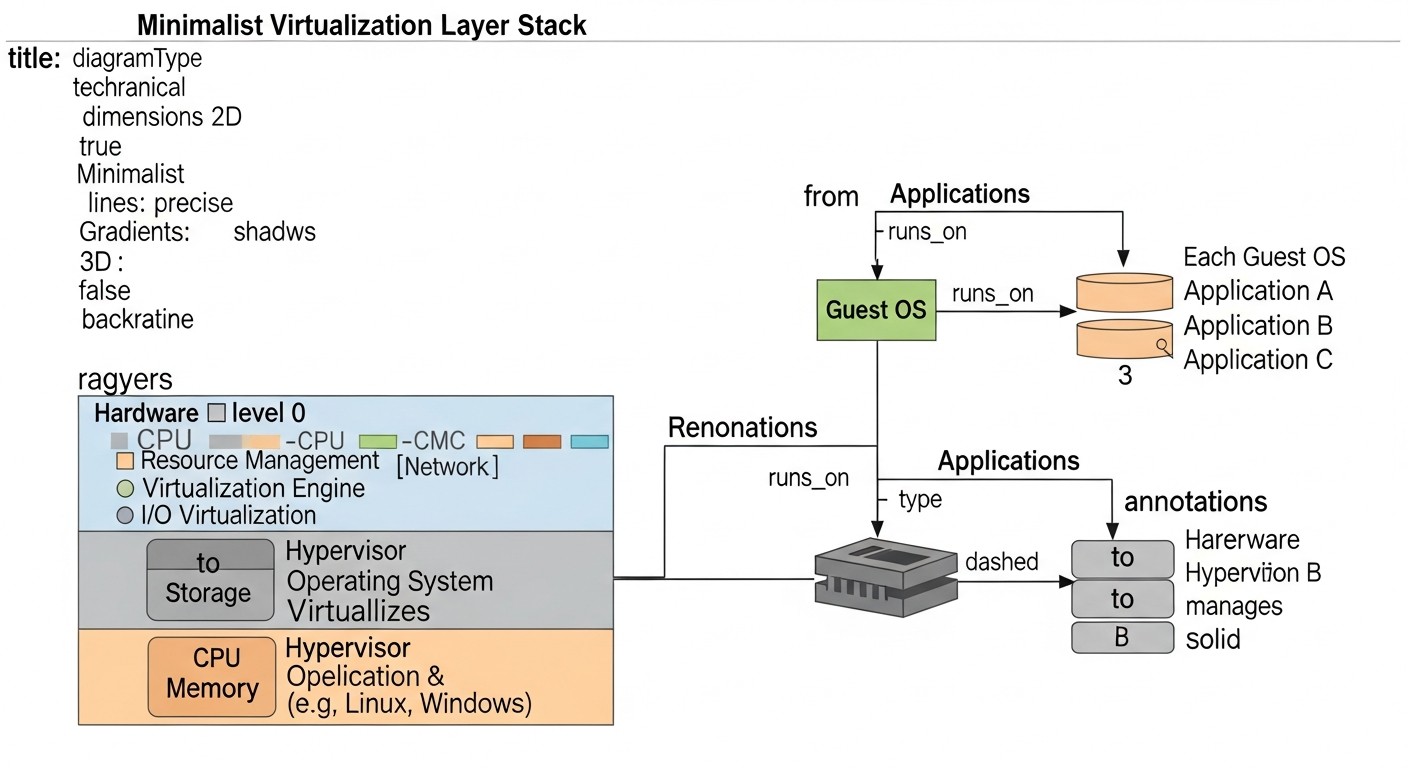Select the second gray 'to' annotation box
This screenshot has width=1408, height=768.
pyautogui.click(x=1122, y=599)
